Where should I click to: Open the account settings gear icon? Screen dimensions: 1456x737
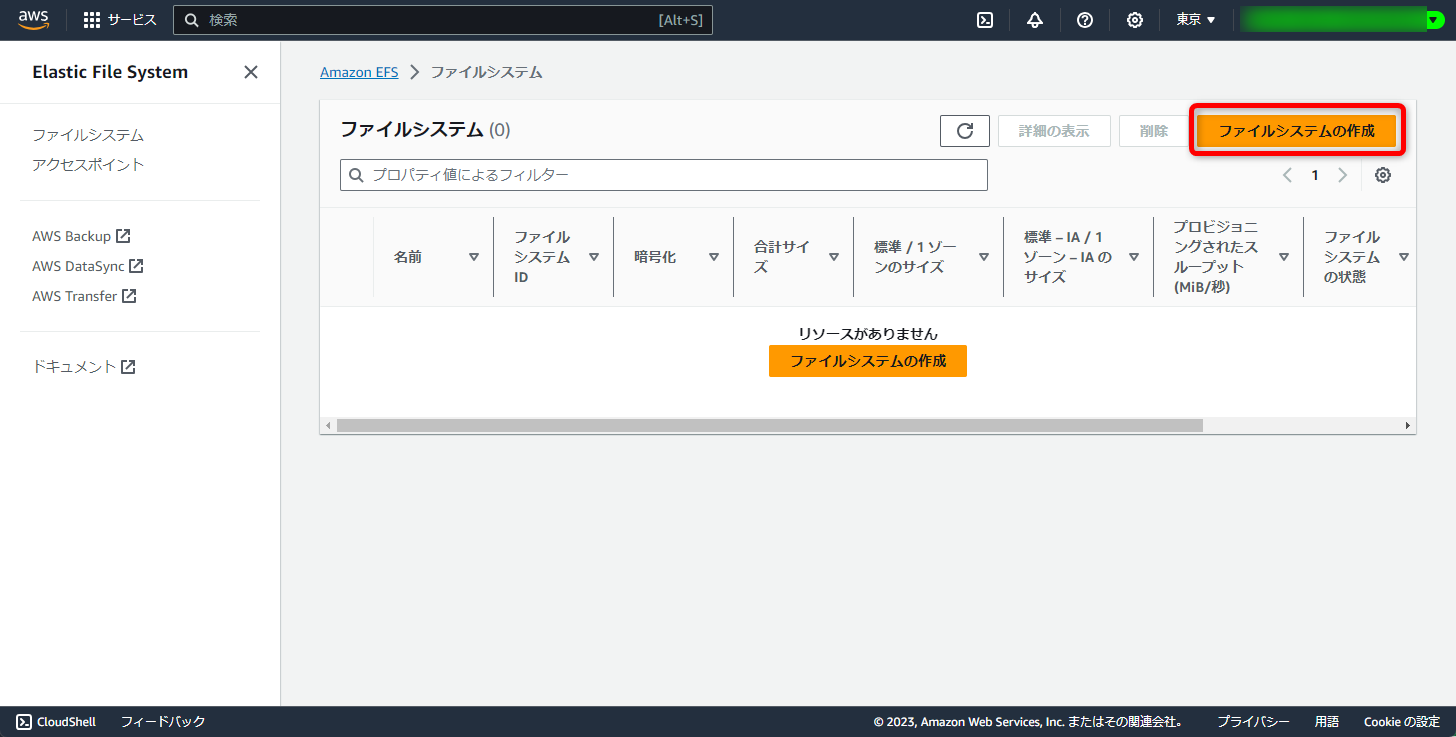tap(1135, 20)
